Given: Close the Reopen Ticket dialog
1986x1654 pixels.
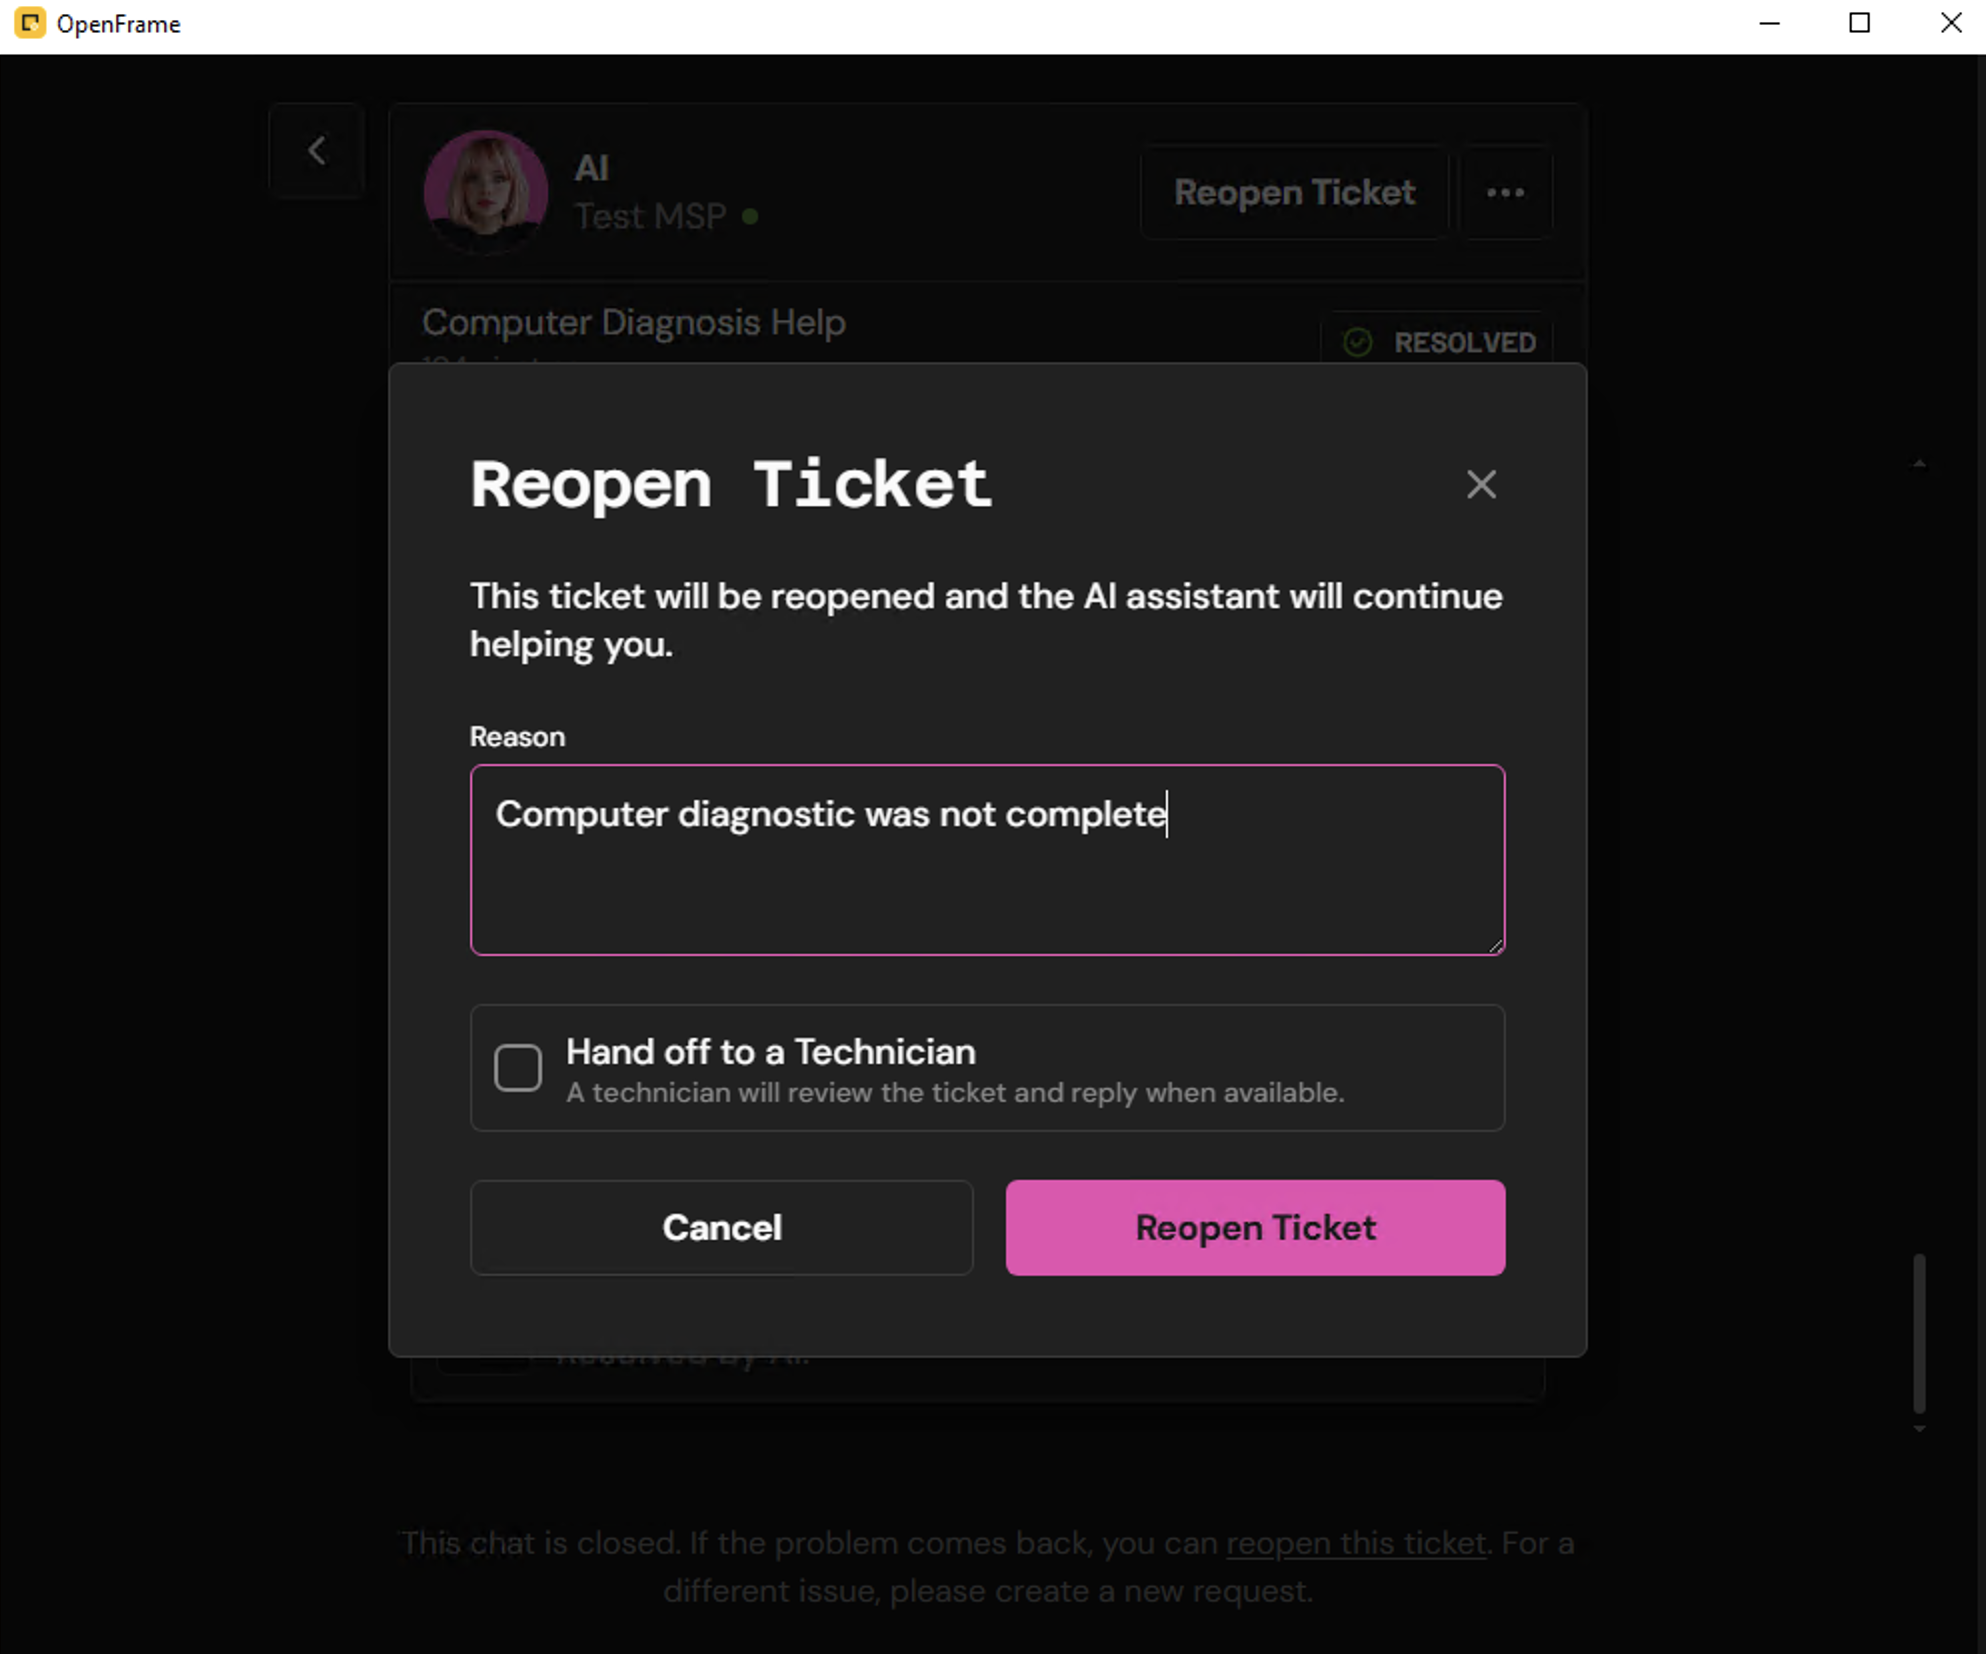Looking at the screenshot, I should [x=1481, y=485].
